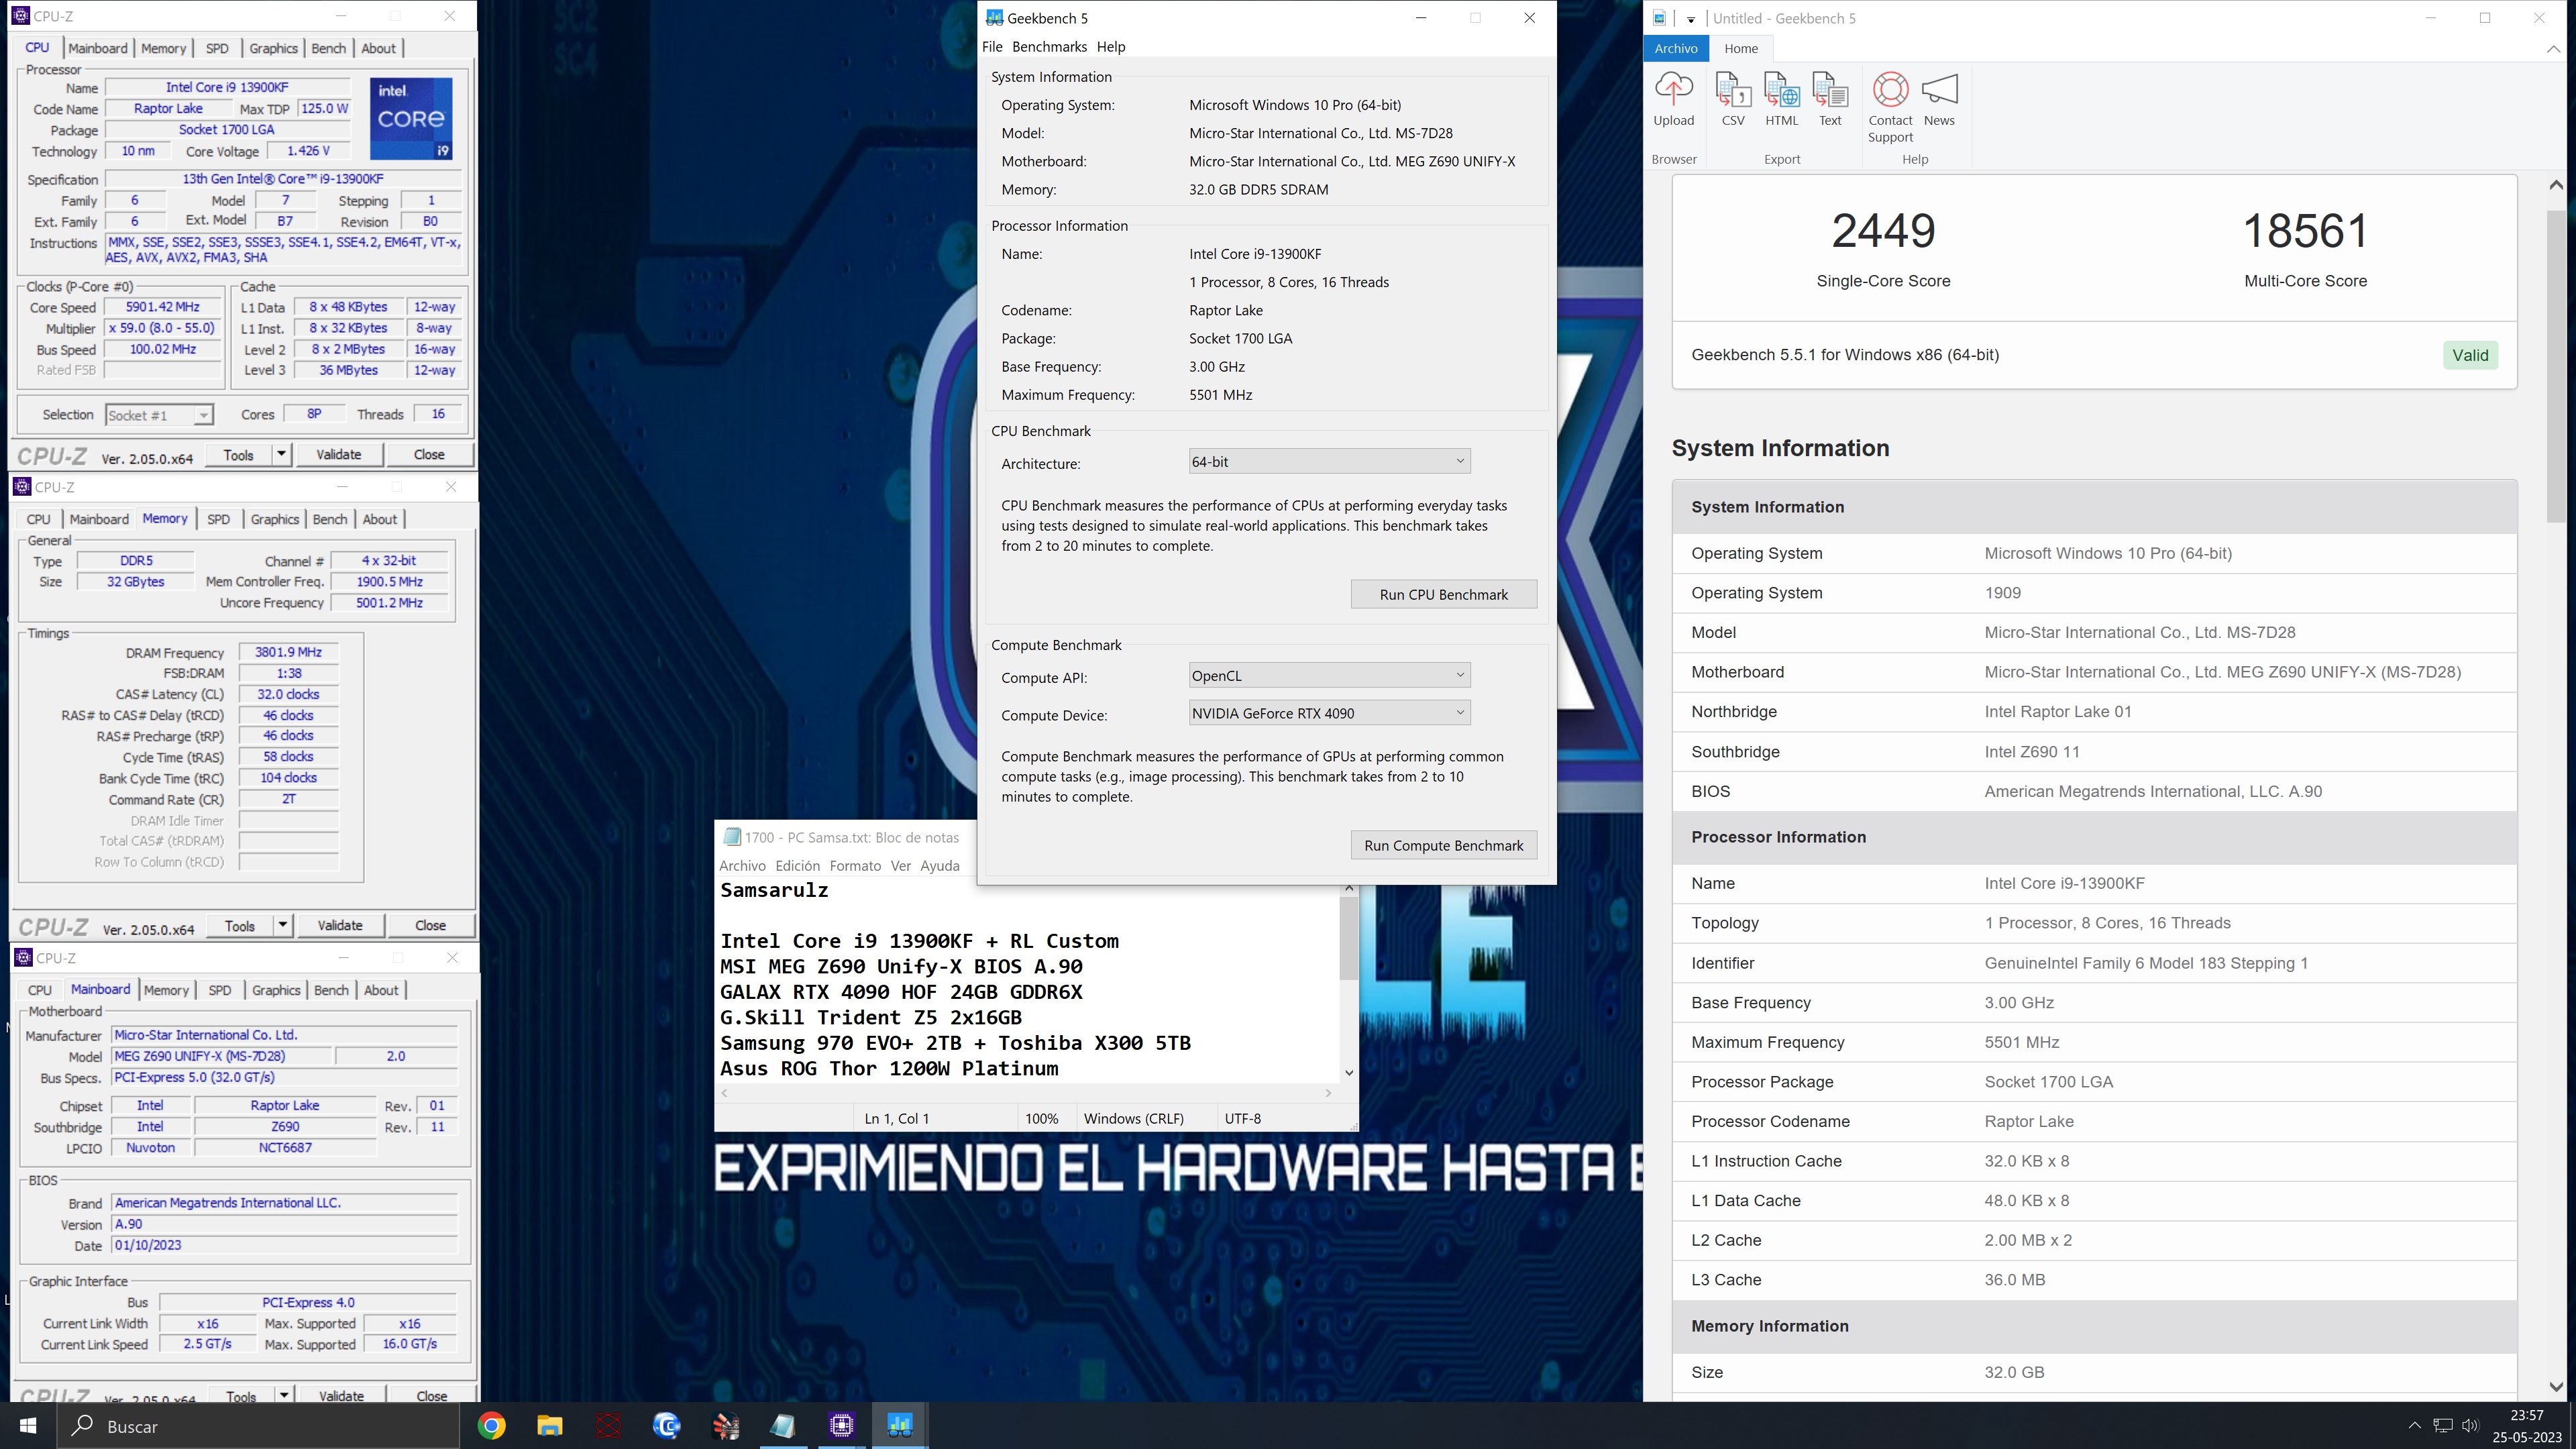Open the Compute Device RTX 4090 dropdown
Viewport: 2576px width, 1449px height.
tap(1329, 714)
